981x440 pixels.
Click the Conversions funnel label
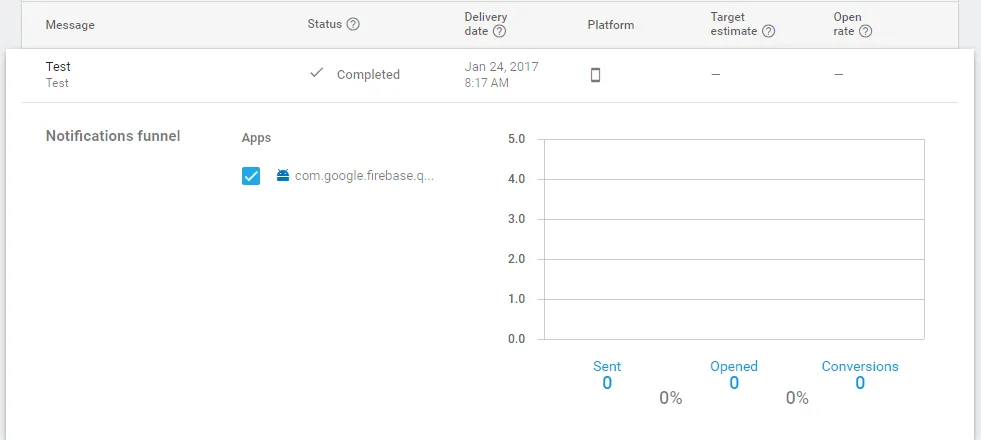860,366
